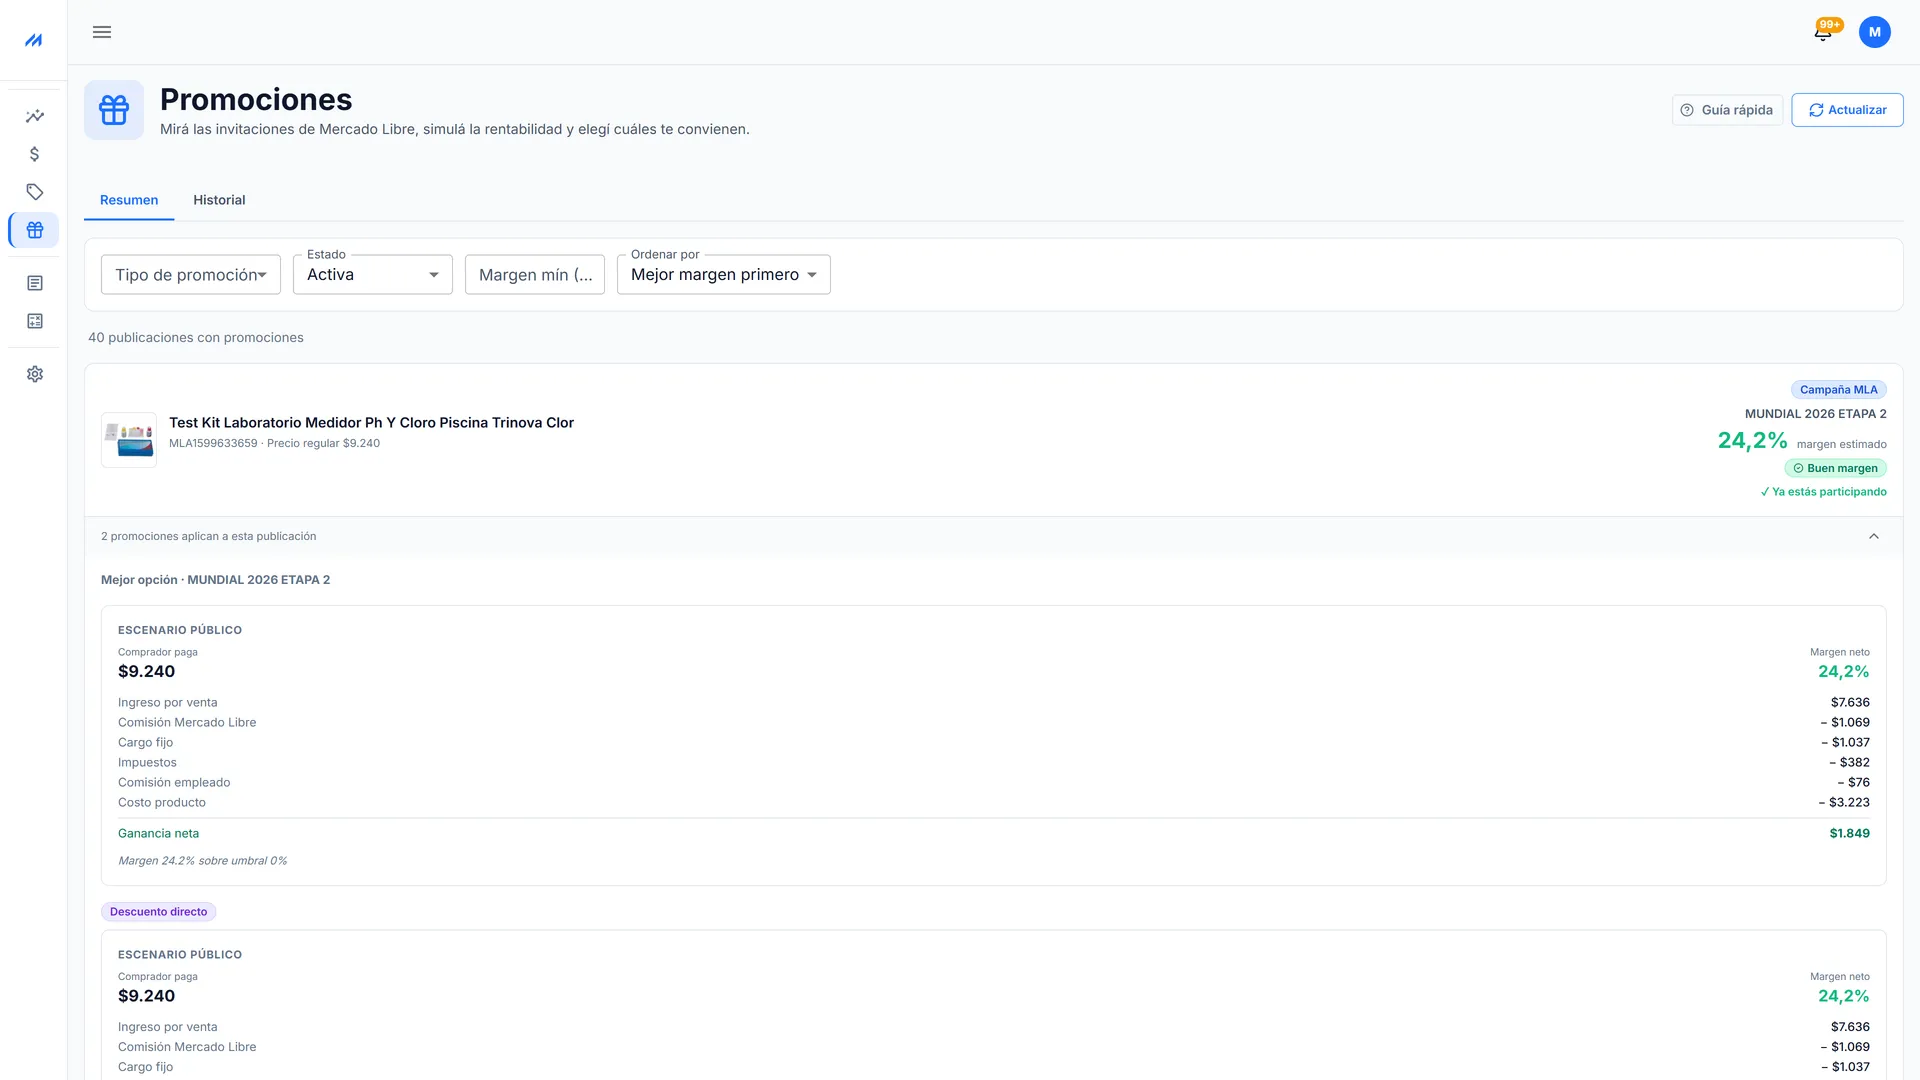The height and width of the screenshot is (1080, 1920).
Task: Open the document list sidebar icon
Action: coord(35,283)
